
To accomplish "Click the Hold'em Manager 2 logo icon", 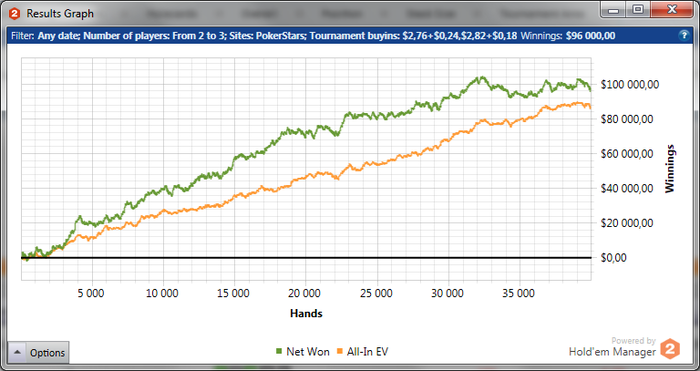I will [x=670, y=349].
